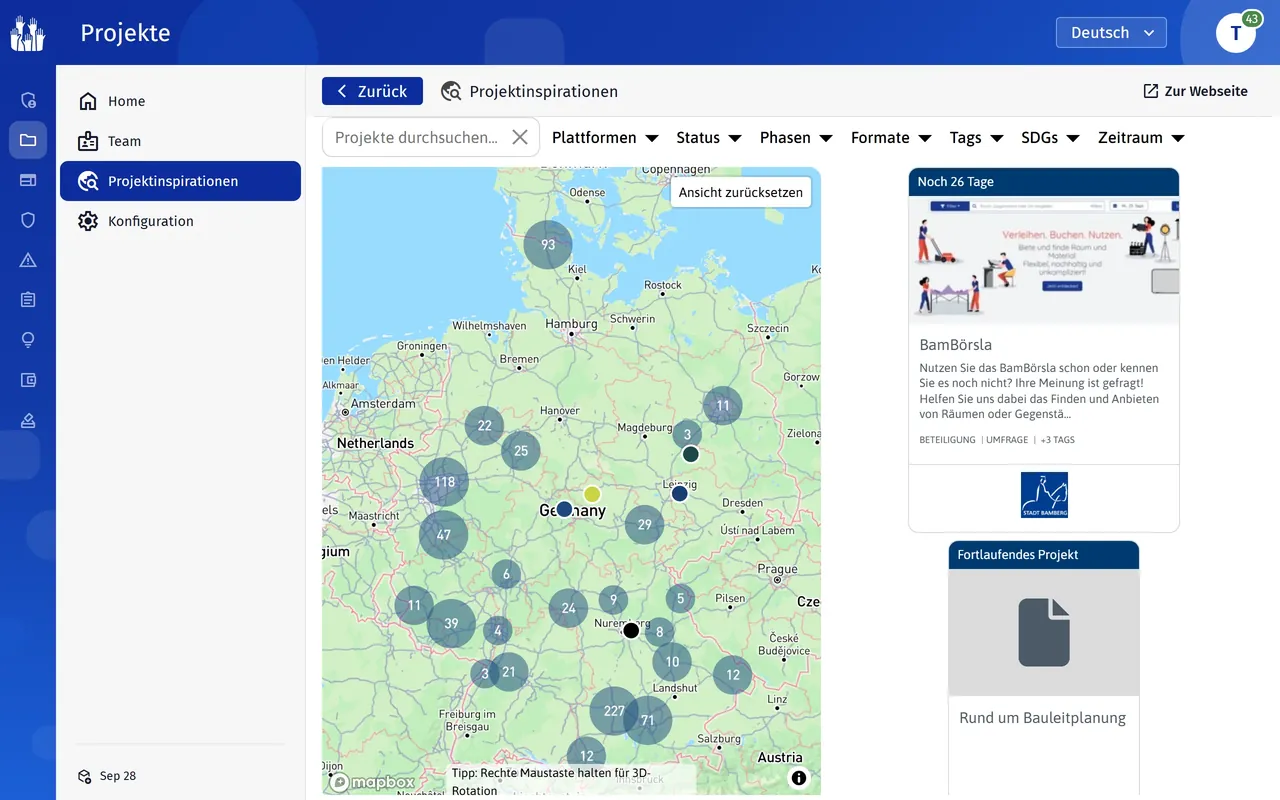The height and width of the screenshot is (800, 1280).
Task: Open the clipboard icon in the left rail
Action: (28, 300)
